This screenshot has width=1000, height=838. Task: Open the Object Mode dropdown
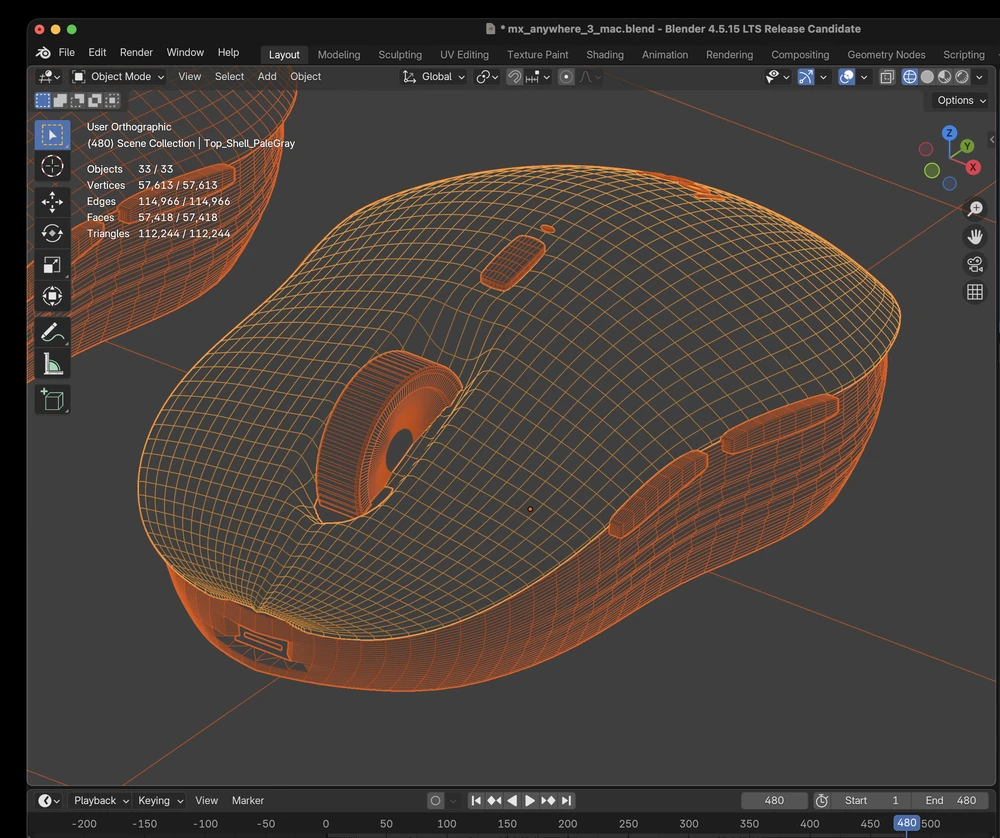(119, 77)
